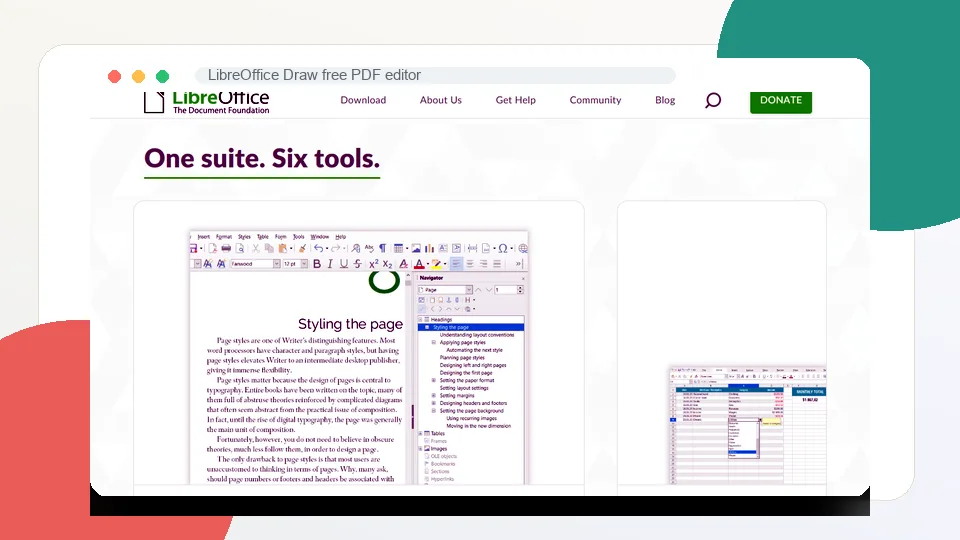Image resolution: width=960 pixels, height=540 pixels.
Task: Apply the yellow Highlighting Color swatch
Action: coord(437,264)
